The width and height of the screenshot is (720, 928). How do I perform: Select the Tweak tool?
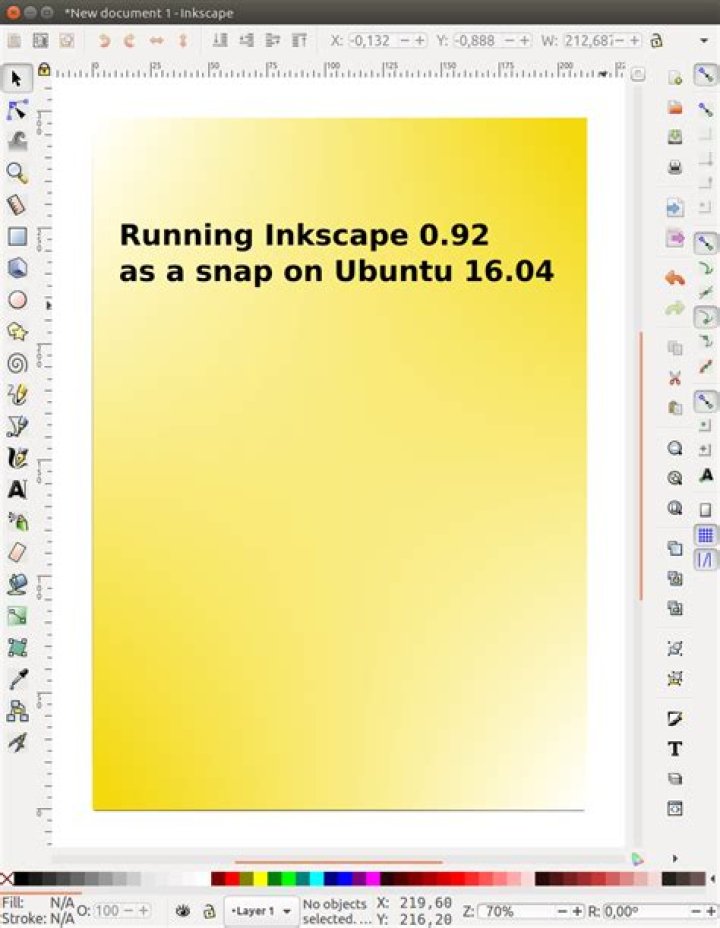17,141
